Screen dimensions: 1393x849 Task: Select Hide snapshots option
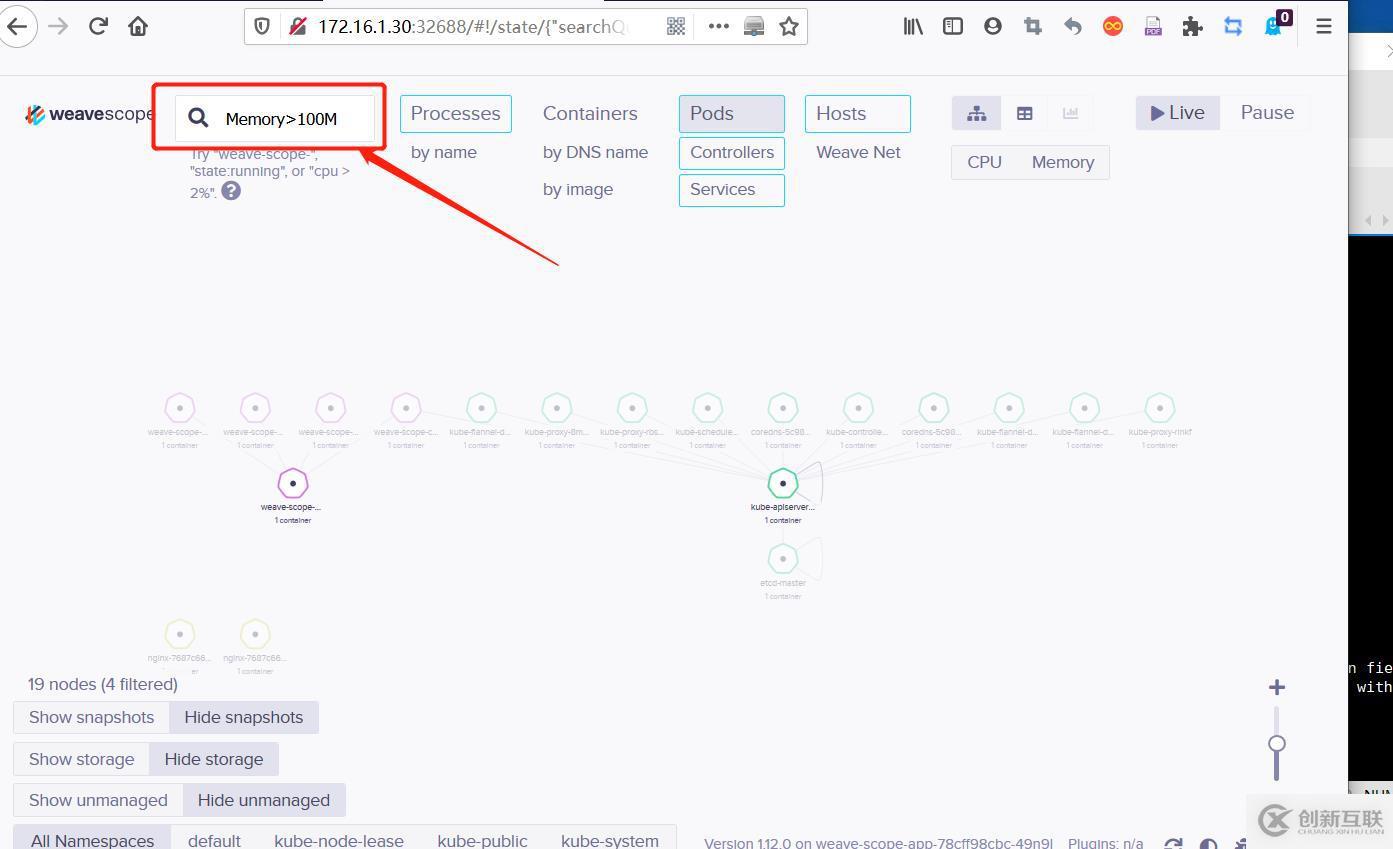pos(243,717)
